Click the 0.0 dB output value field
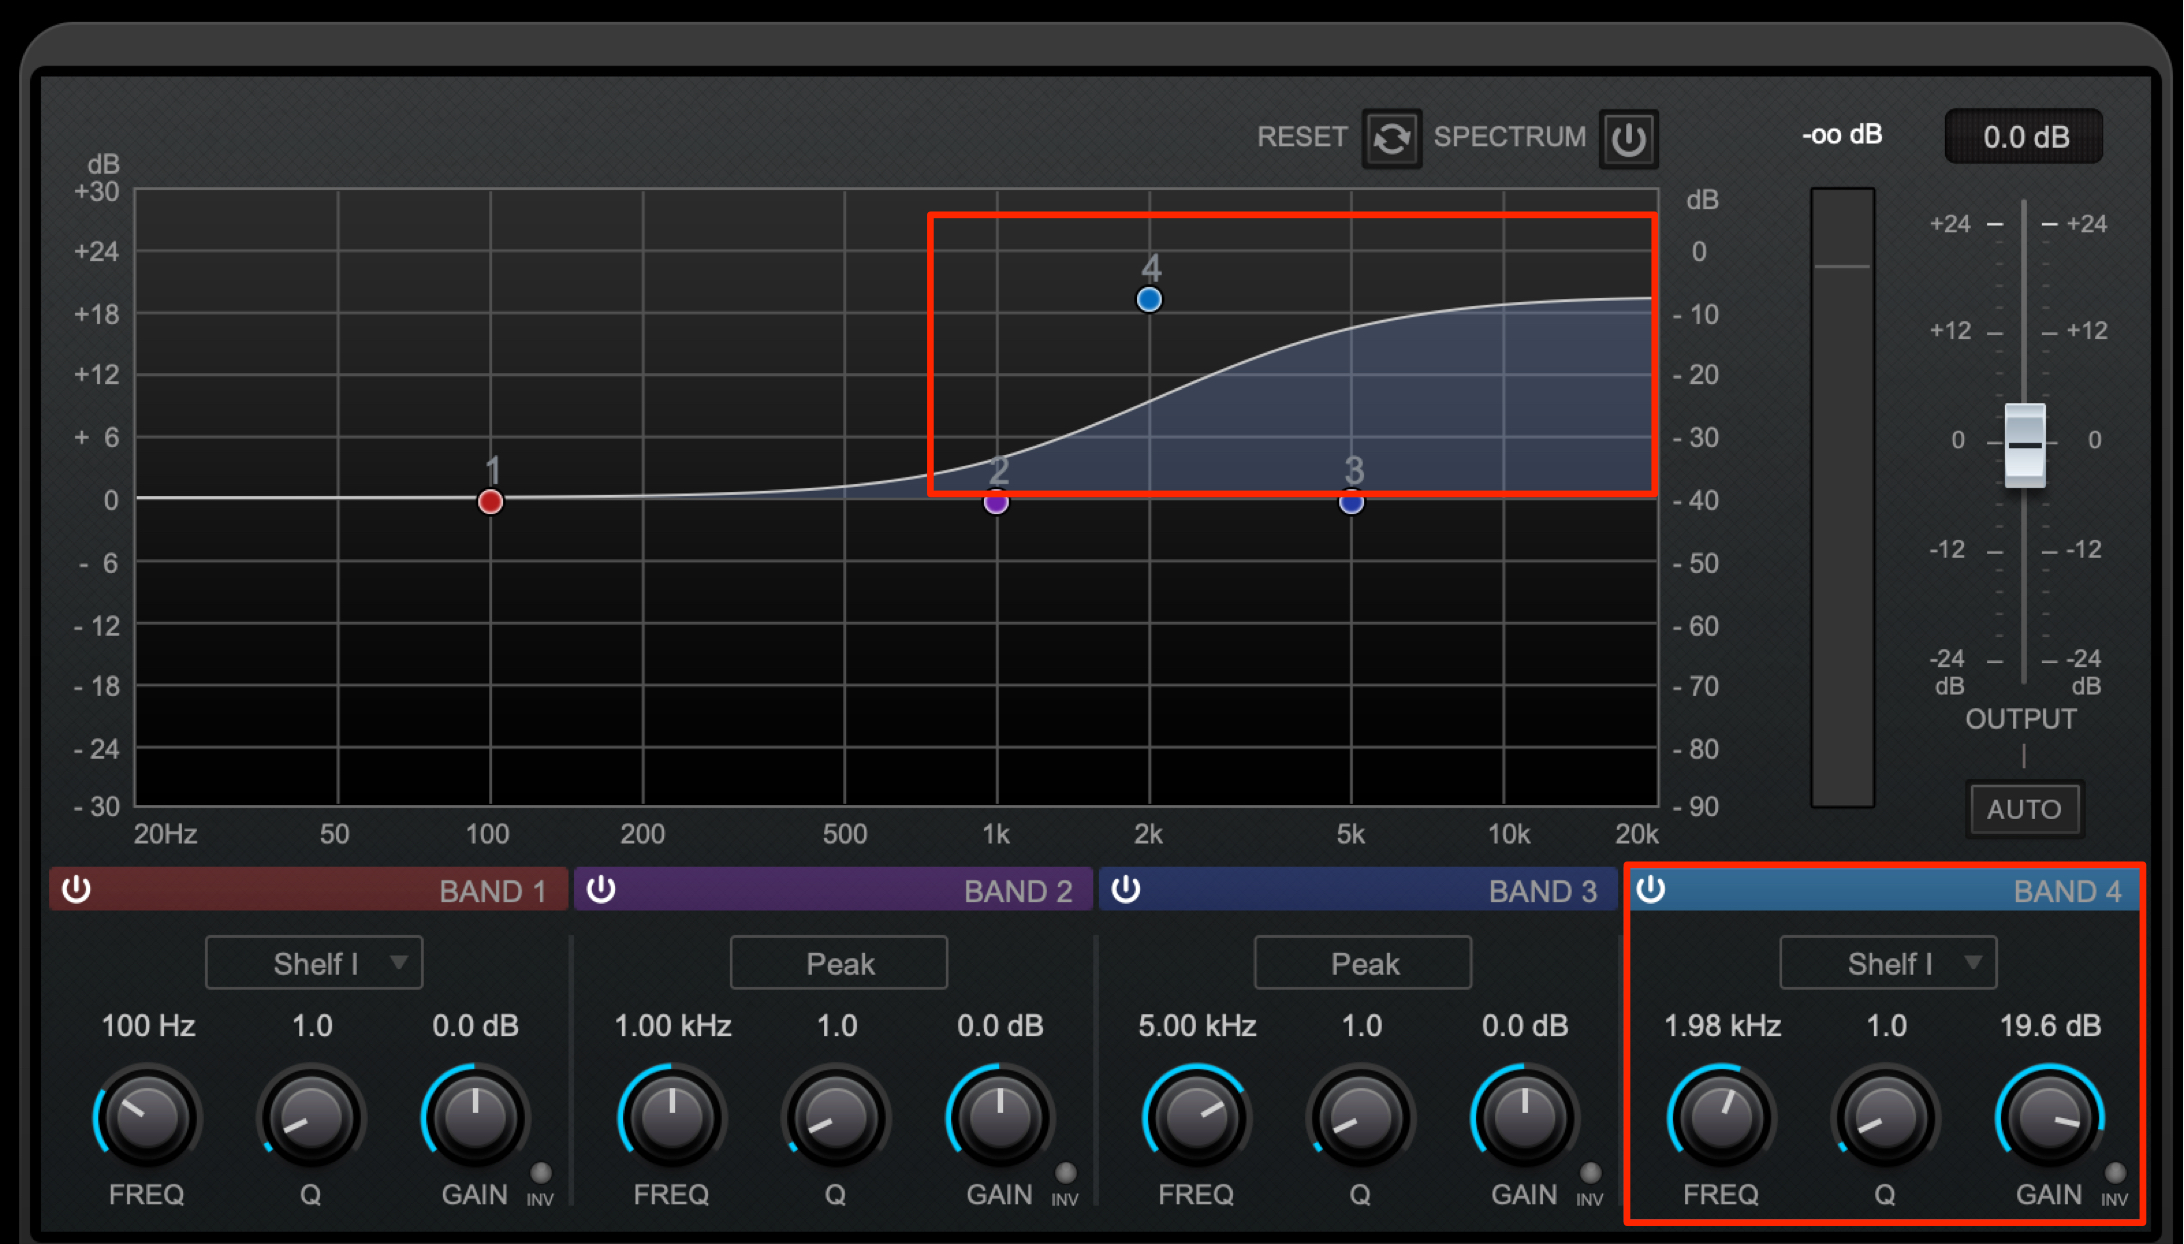The width and height of the screenshot is (2184, 1244). click(2024, 137)
